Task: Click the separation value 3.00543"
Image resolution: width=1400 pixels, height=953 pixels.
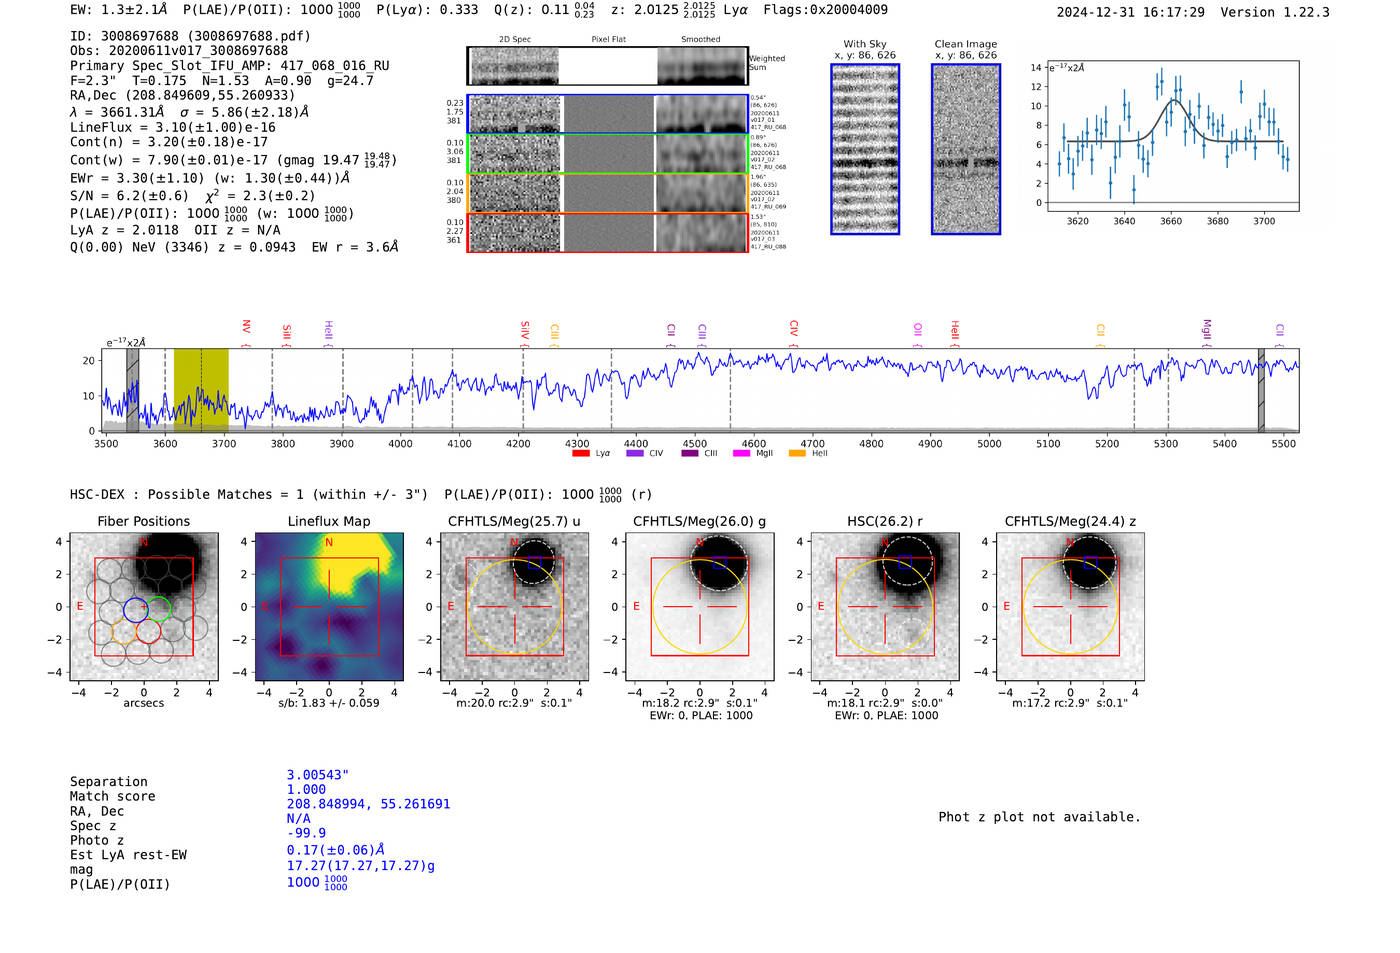Action: (318, 775)
